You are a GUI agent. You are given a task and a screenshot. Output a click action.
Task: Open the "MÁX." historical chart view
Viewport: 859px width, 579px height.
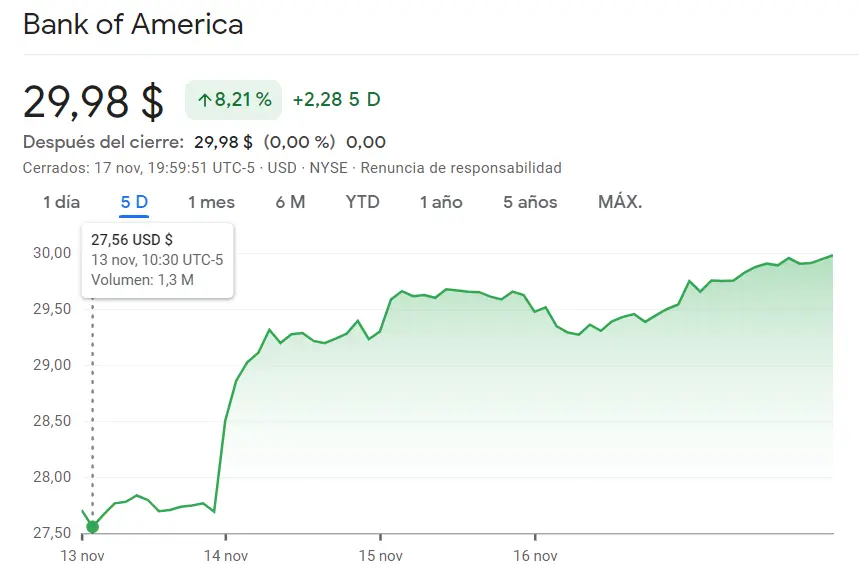(x=621, y=202)
